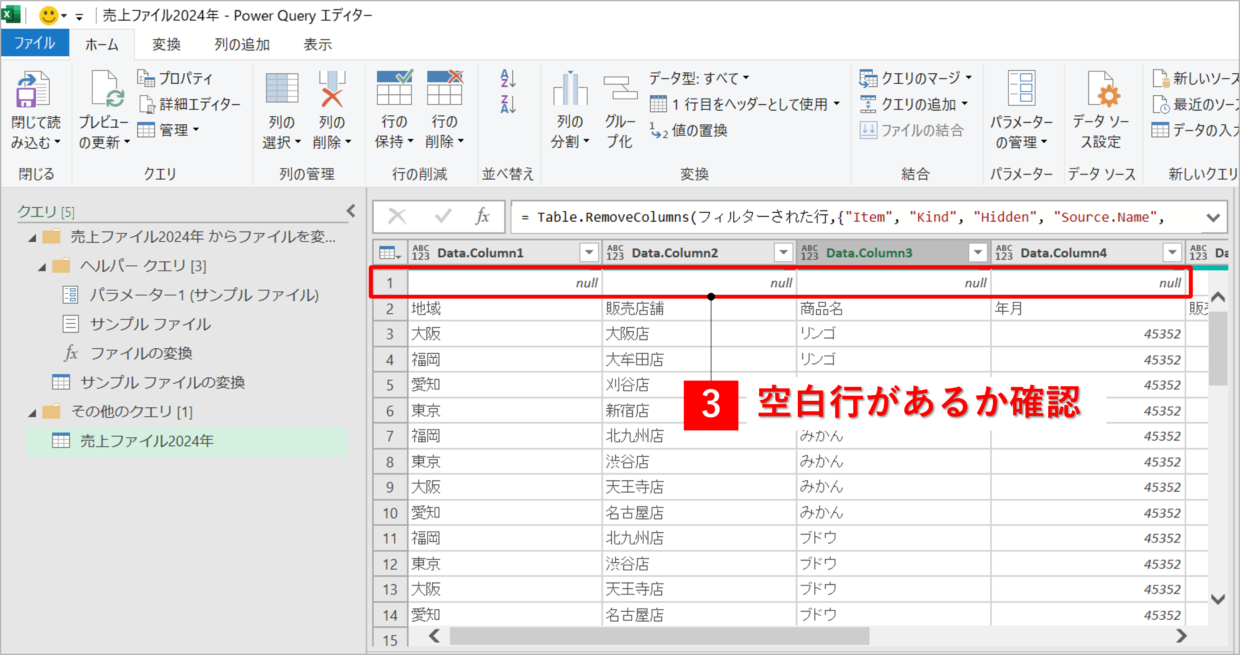The image size is (1240, 655).
Task: Open プロパティ (Properties) from the ribbon
Action: pos(175,78)
